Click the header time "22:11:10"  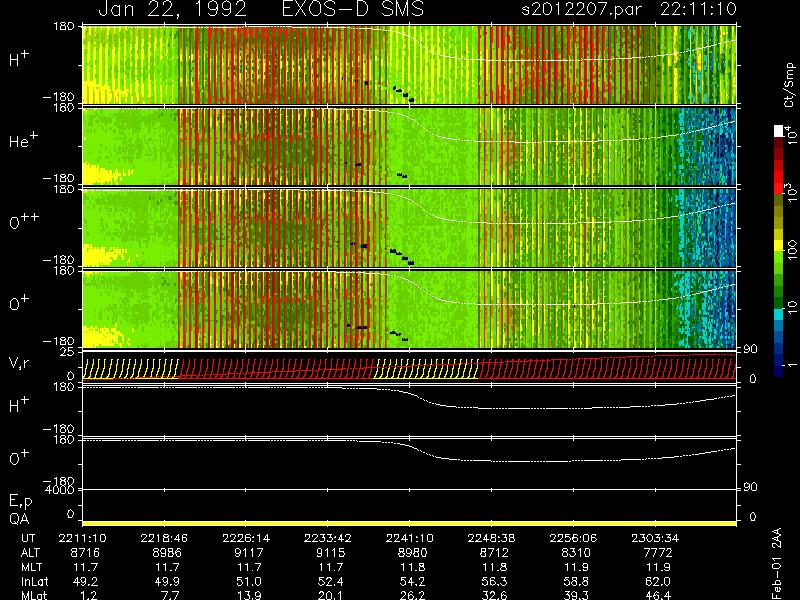(698, 9)
